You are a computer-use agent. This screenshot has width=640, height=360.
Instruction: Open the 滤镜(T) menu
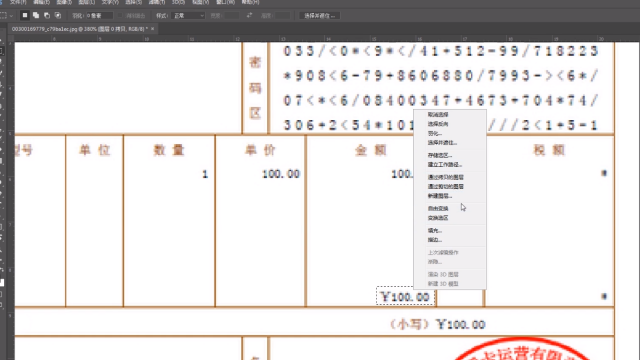[157, 2]
